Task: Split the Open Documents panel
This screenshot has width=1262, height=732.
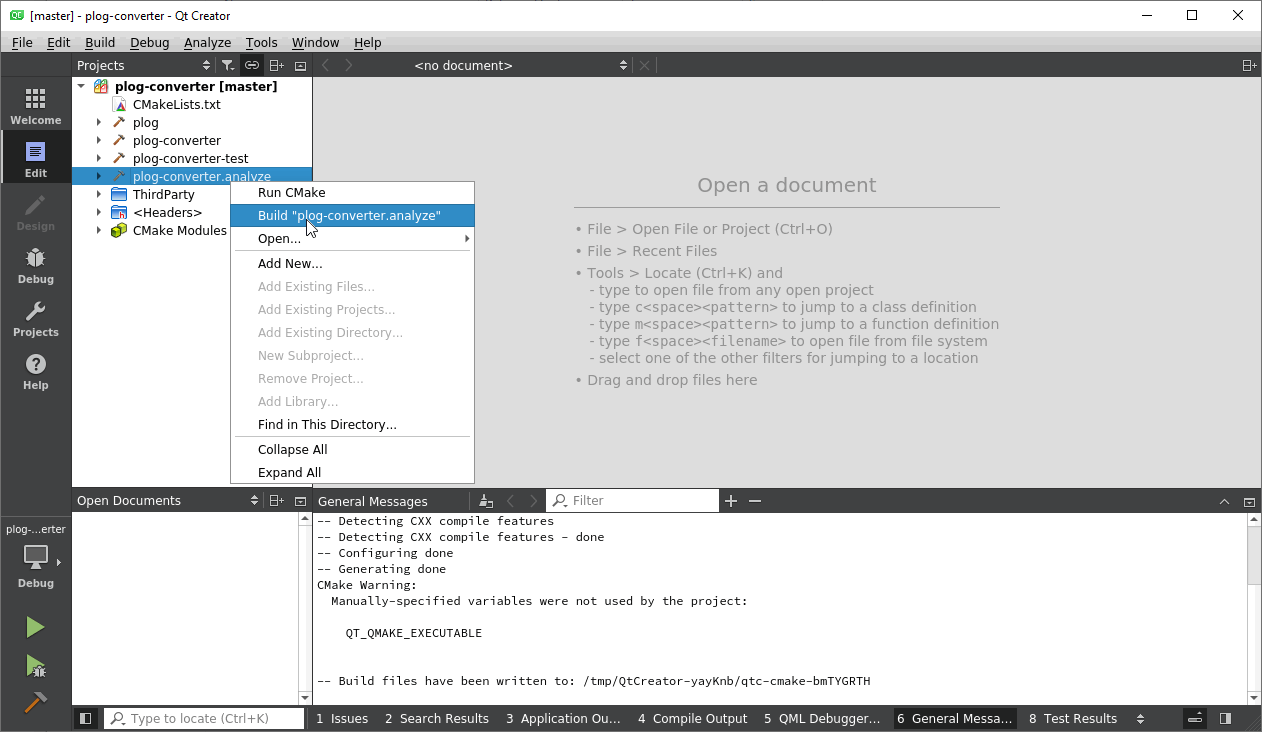Action: (277, 500)
